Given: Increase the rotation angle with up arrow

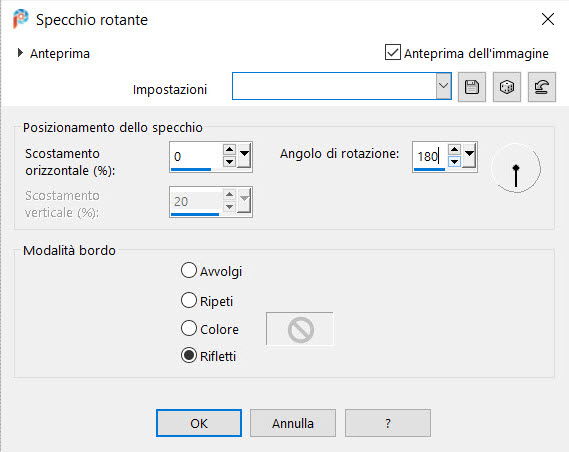Looking at the screenshot, I should click(454, 149).
